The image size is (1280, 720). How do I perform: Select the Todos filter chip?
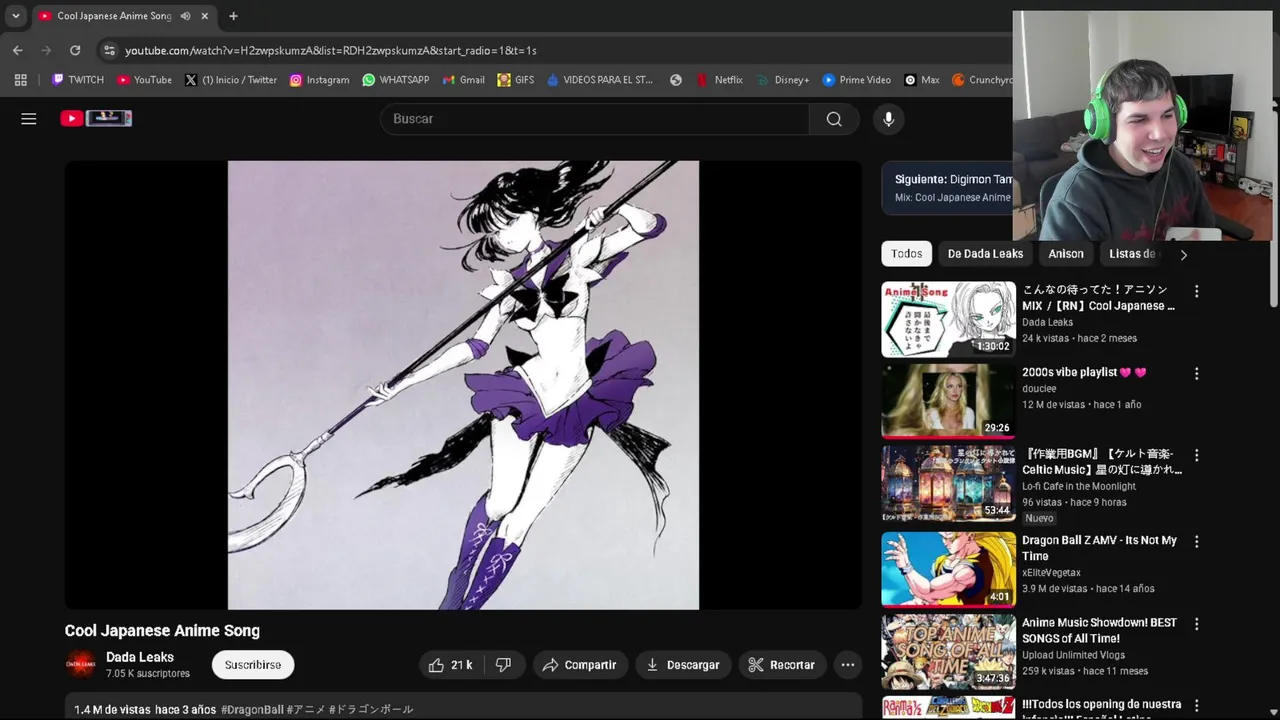point(907,254)
